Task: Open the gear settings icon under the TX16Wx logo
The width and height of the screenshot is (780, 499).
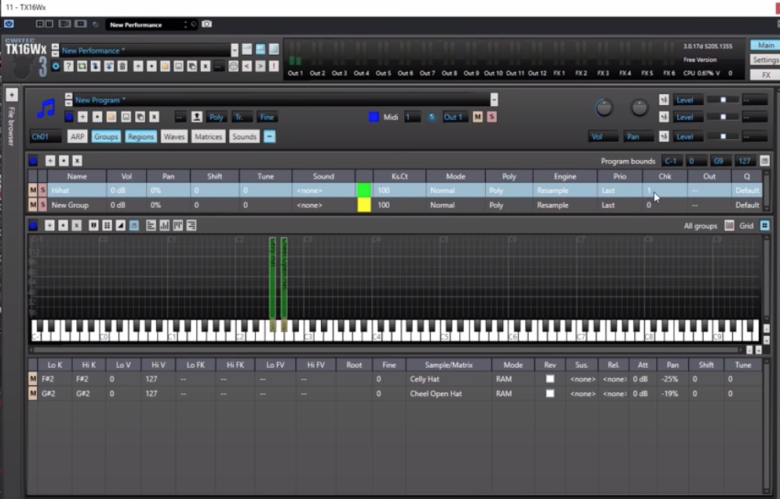Action: click(56, 66)
